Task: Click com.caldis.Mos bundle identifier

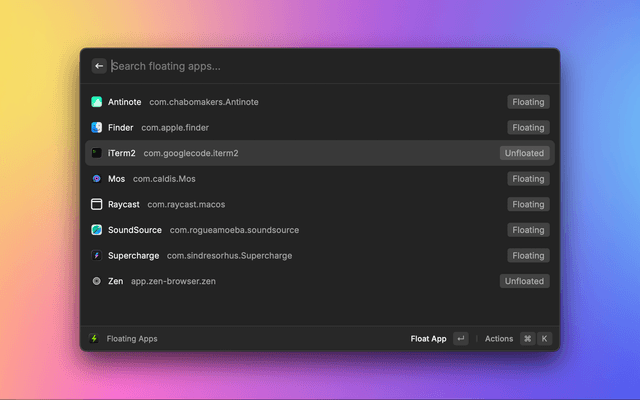Action: (164, 179)
